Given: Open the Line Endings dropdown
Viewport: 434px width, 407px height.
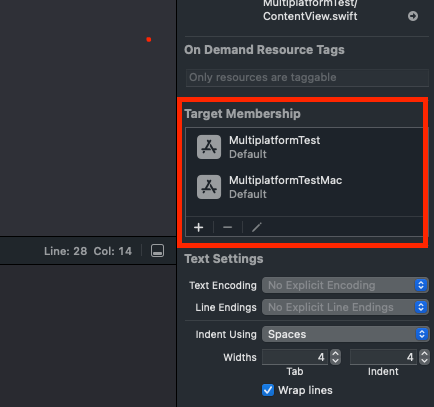Looking at the screenshot, I should (x=345, y=307).
